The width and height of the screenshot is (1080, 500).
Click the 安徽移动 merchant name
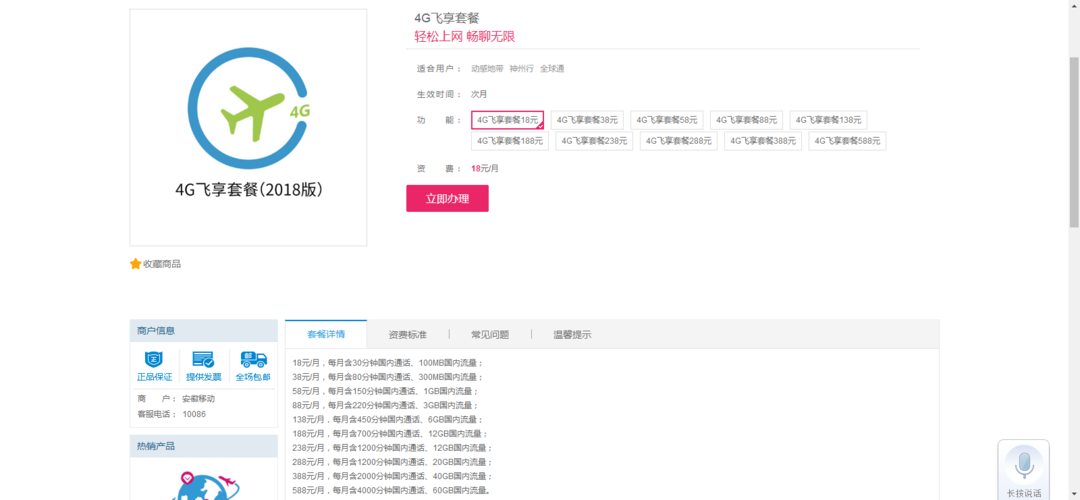[x=198, y=399]
